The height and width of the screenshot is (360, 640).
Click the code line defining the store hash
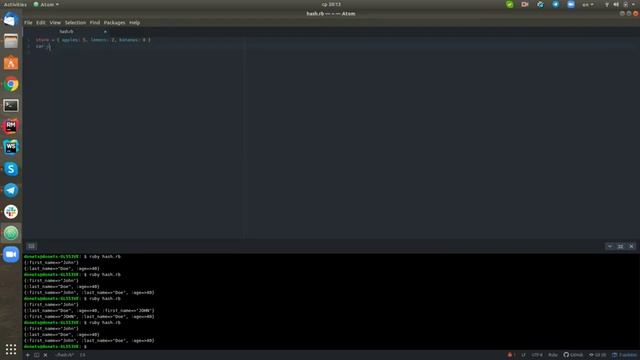[x=93, y=40]
